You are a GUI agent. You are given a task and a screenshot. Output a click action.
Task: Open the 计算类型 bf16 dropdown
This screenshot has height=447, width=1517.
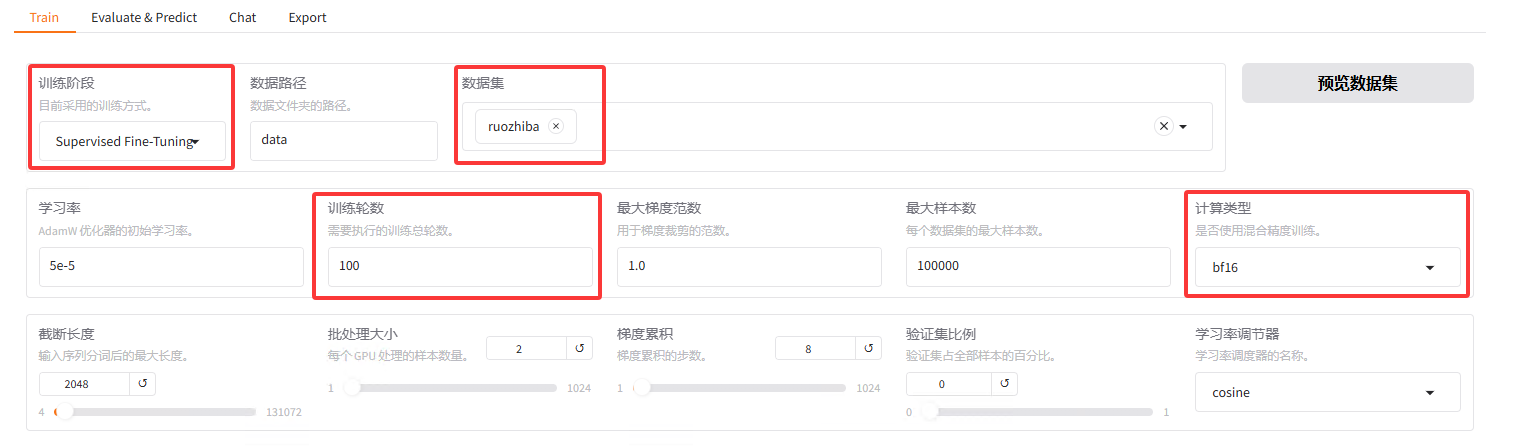[x=1328, y=267]
